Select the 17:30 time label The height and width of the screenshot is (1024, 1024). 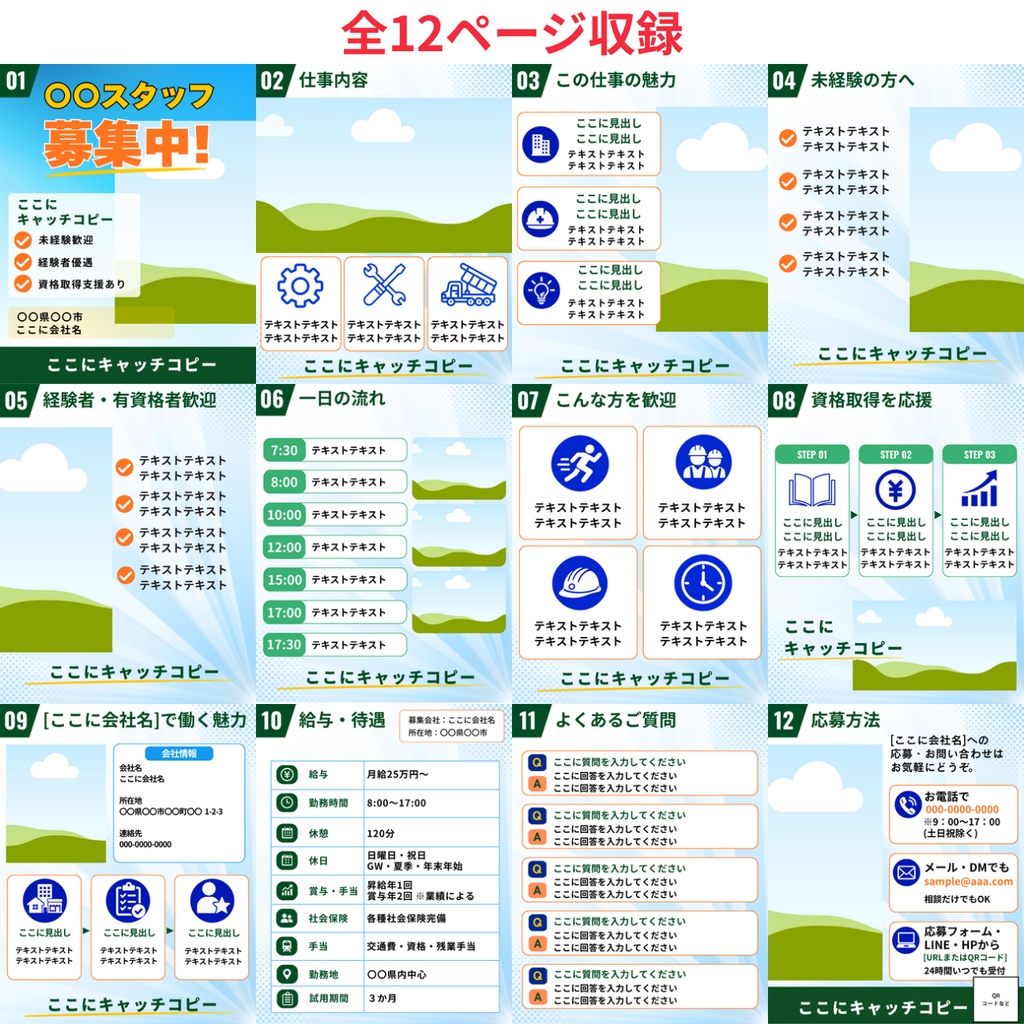pyautogui.click(x=284, y=645)
